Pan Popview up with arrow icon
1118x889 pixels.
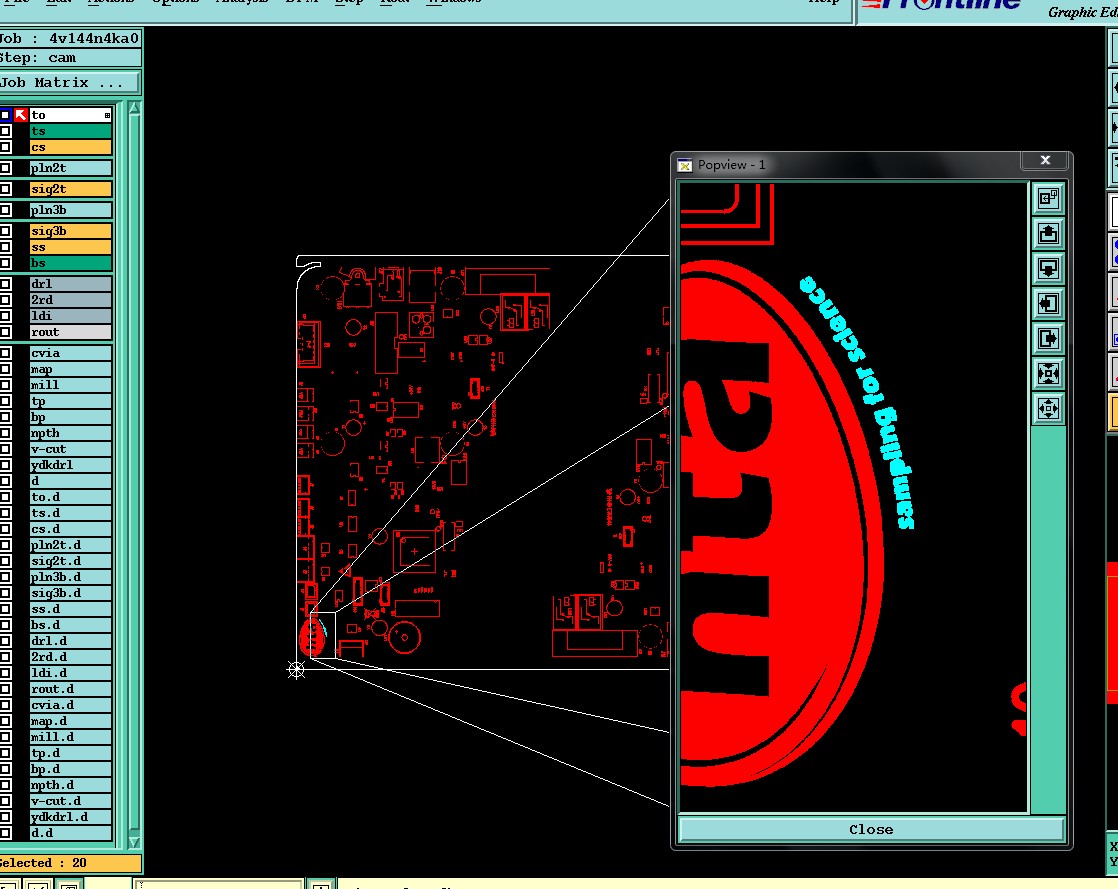tap(1048, 233)
